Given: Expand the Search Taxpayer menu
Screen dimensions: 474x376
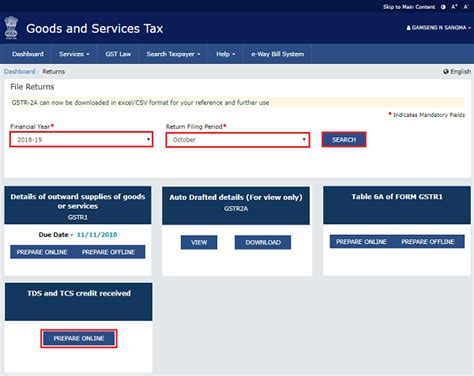Looking at the screenshot, I should coord(173,54).
